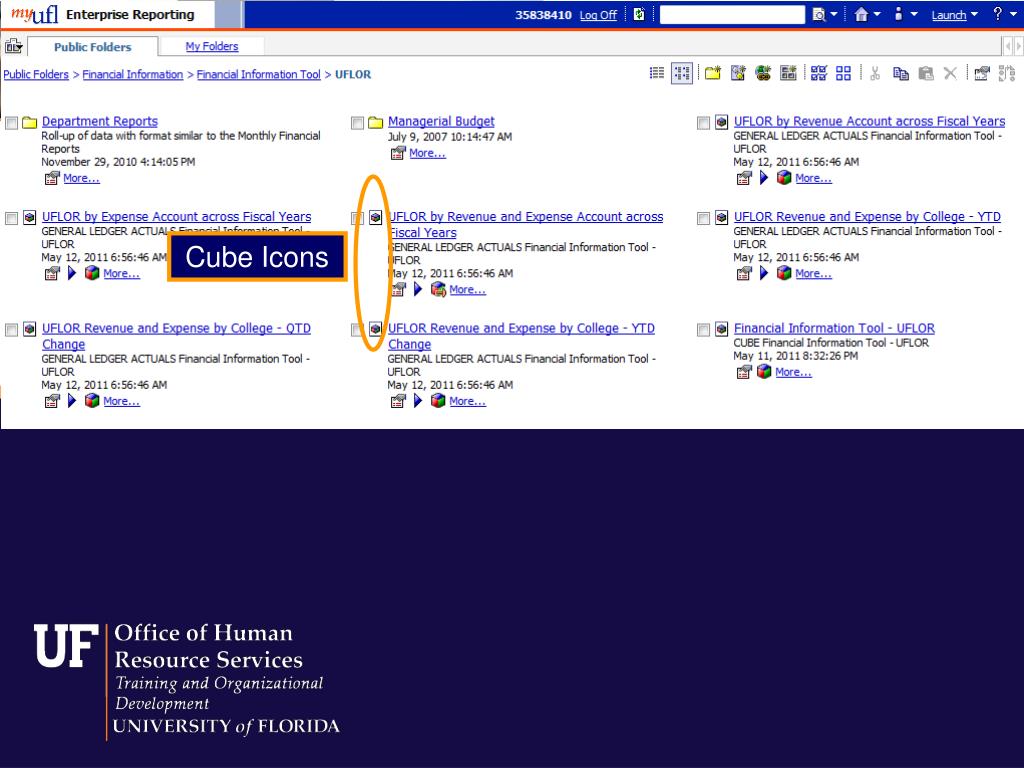
Task: Expand the Home options dropdown arrow
Action: 876,14
